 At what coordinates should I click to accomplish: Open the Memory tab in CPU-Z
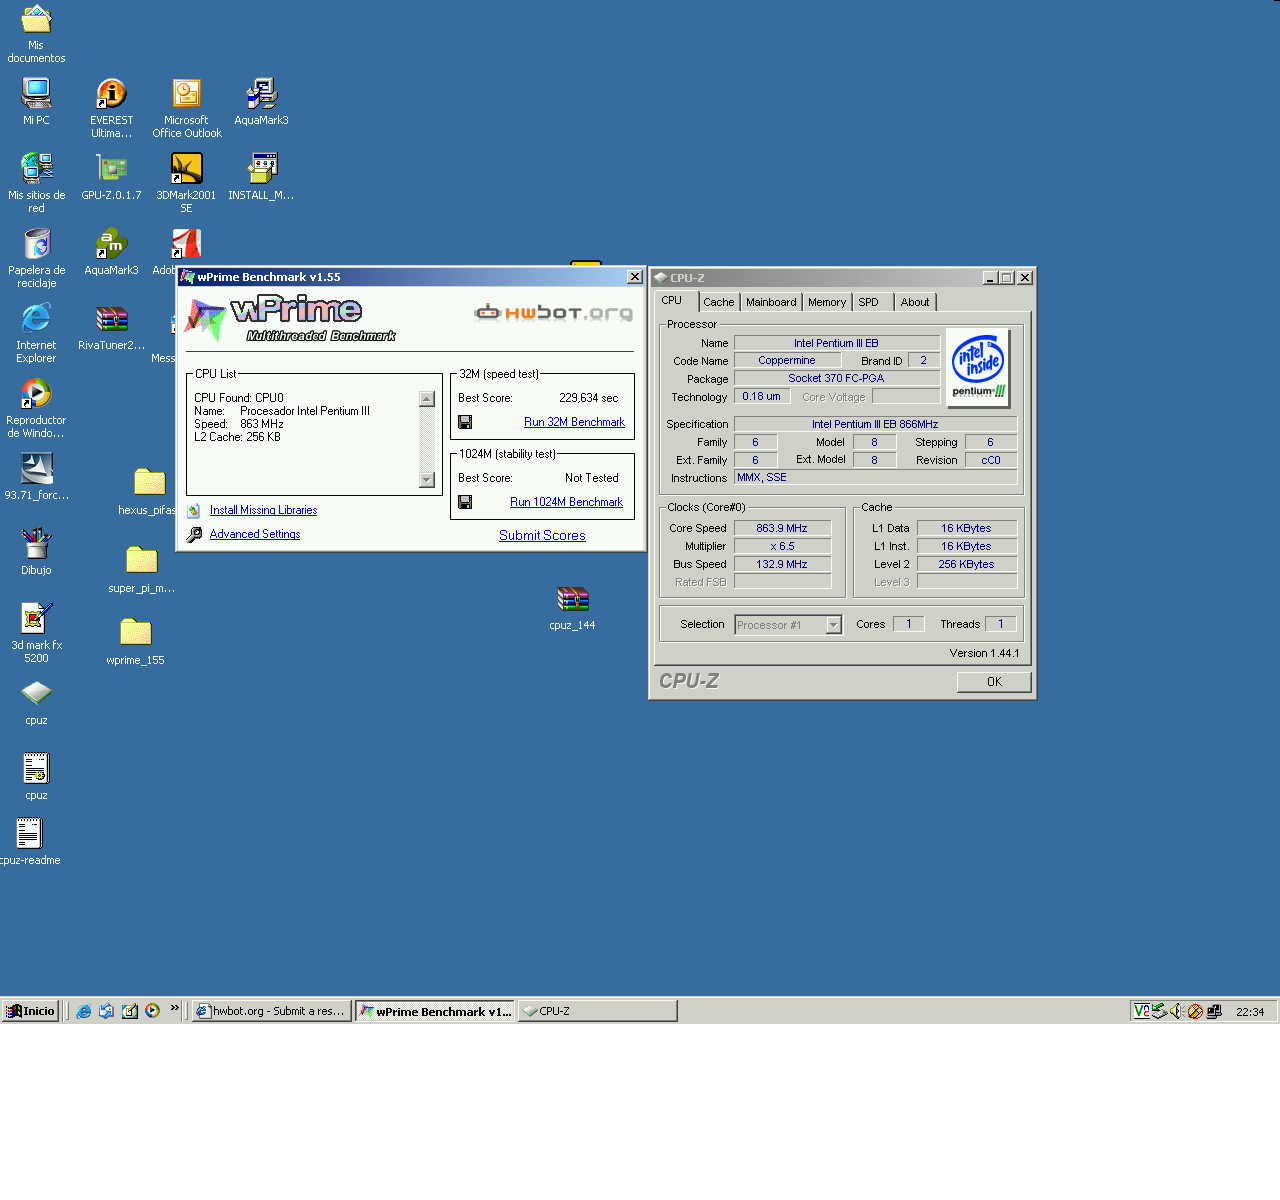pos(827,302)
